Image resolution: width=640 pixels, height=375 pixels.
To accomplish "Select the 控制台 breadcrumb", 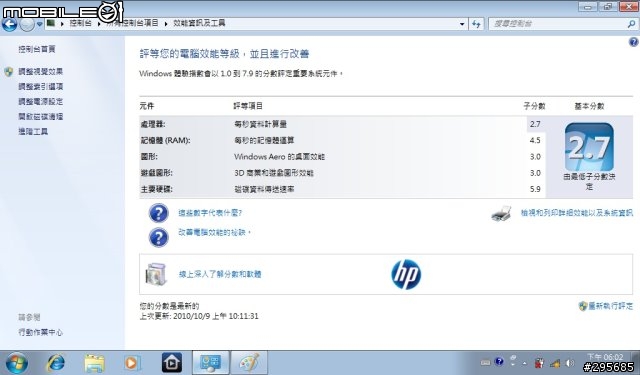I will (x=80, y=23).
